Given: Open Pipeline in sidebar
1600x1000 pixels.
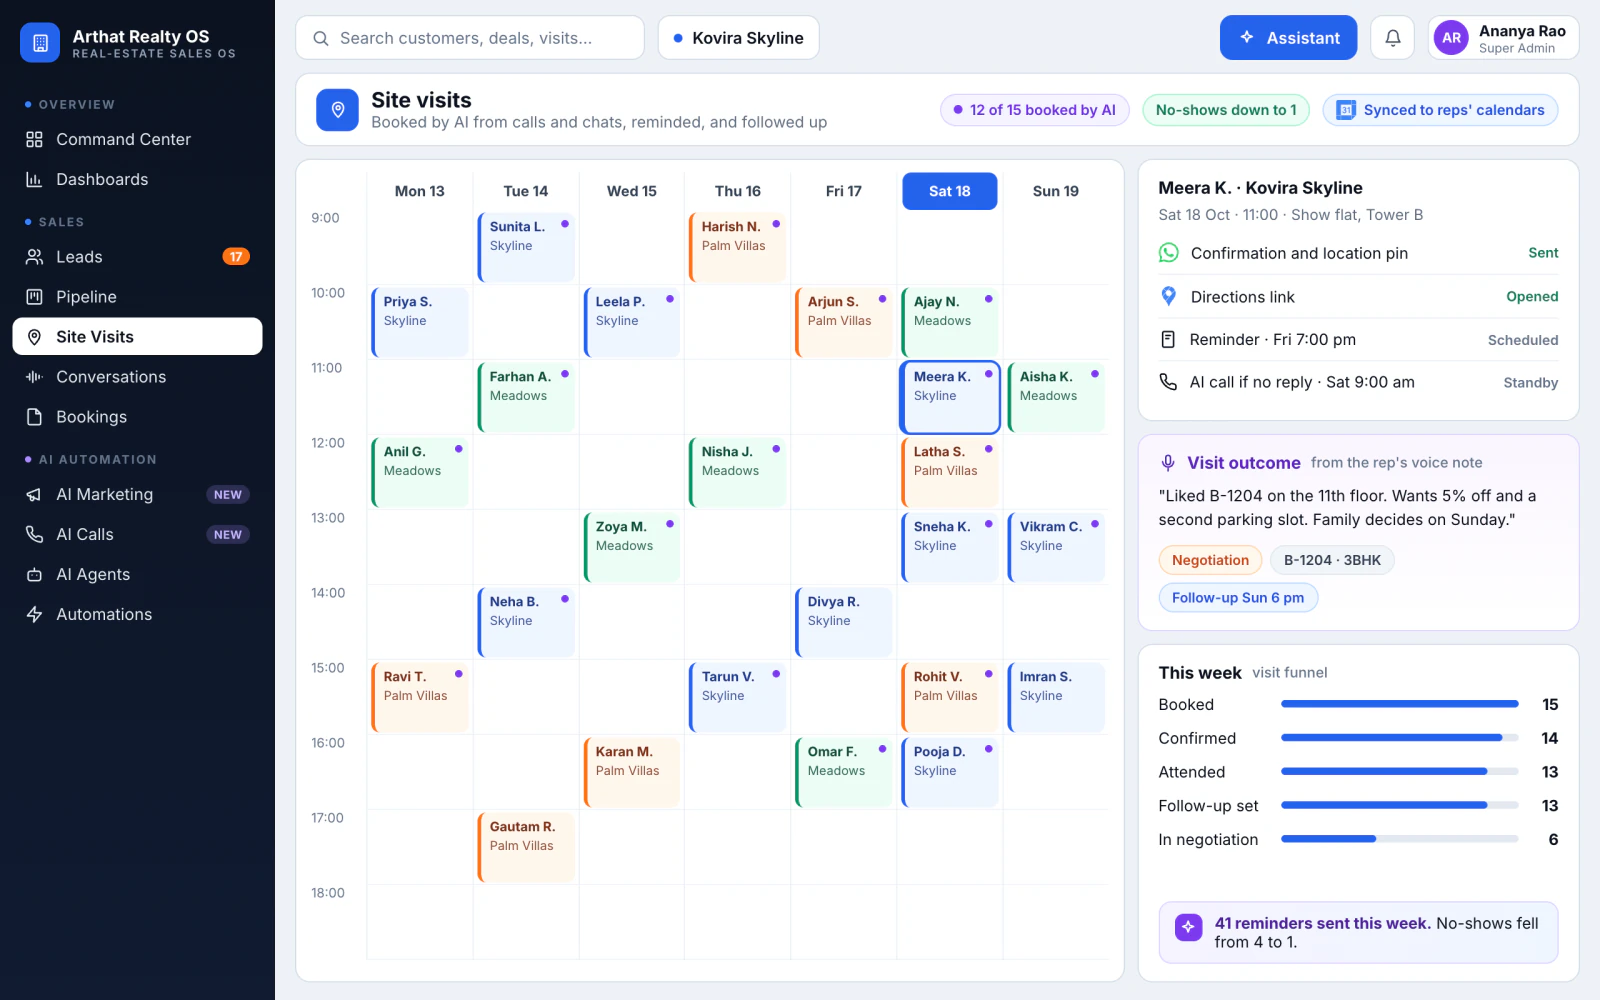Looking at the screenshot, I should (x=137, y=297).
